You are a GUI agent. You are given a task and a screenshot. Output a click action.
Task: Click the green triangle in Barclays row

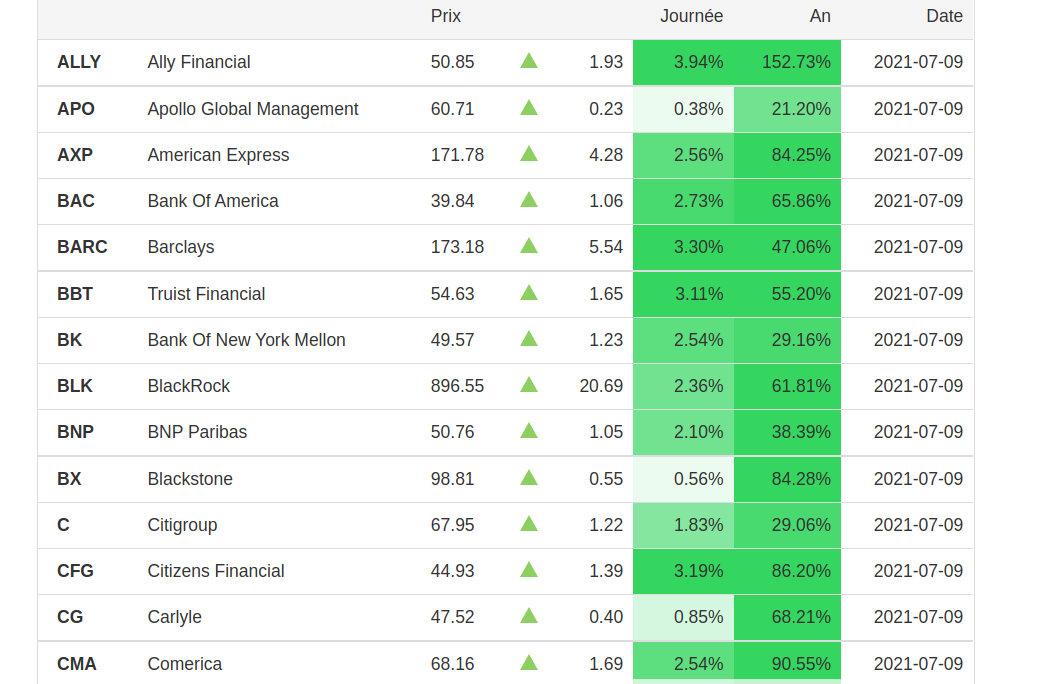(529, 246)
